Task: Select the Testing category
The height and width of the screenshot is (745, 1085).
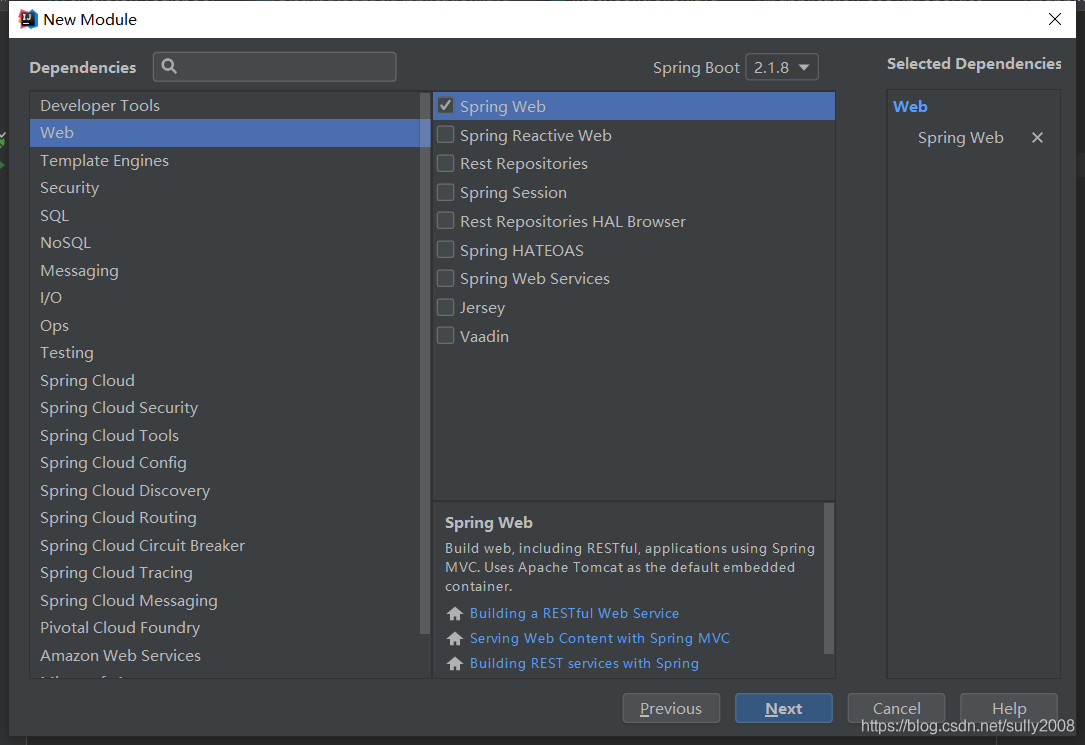Action: [226, 353]
